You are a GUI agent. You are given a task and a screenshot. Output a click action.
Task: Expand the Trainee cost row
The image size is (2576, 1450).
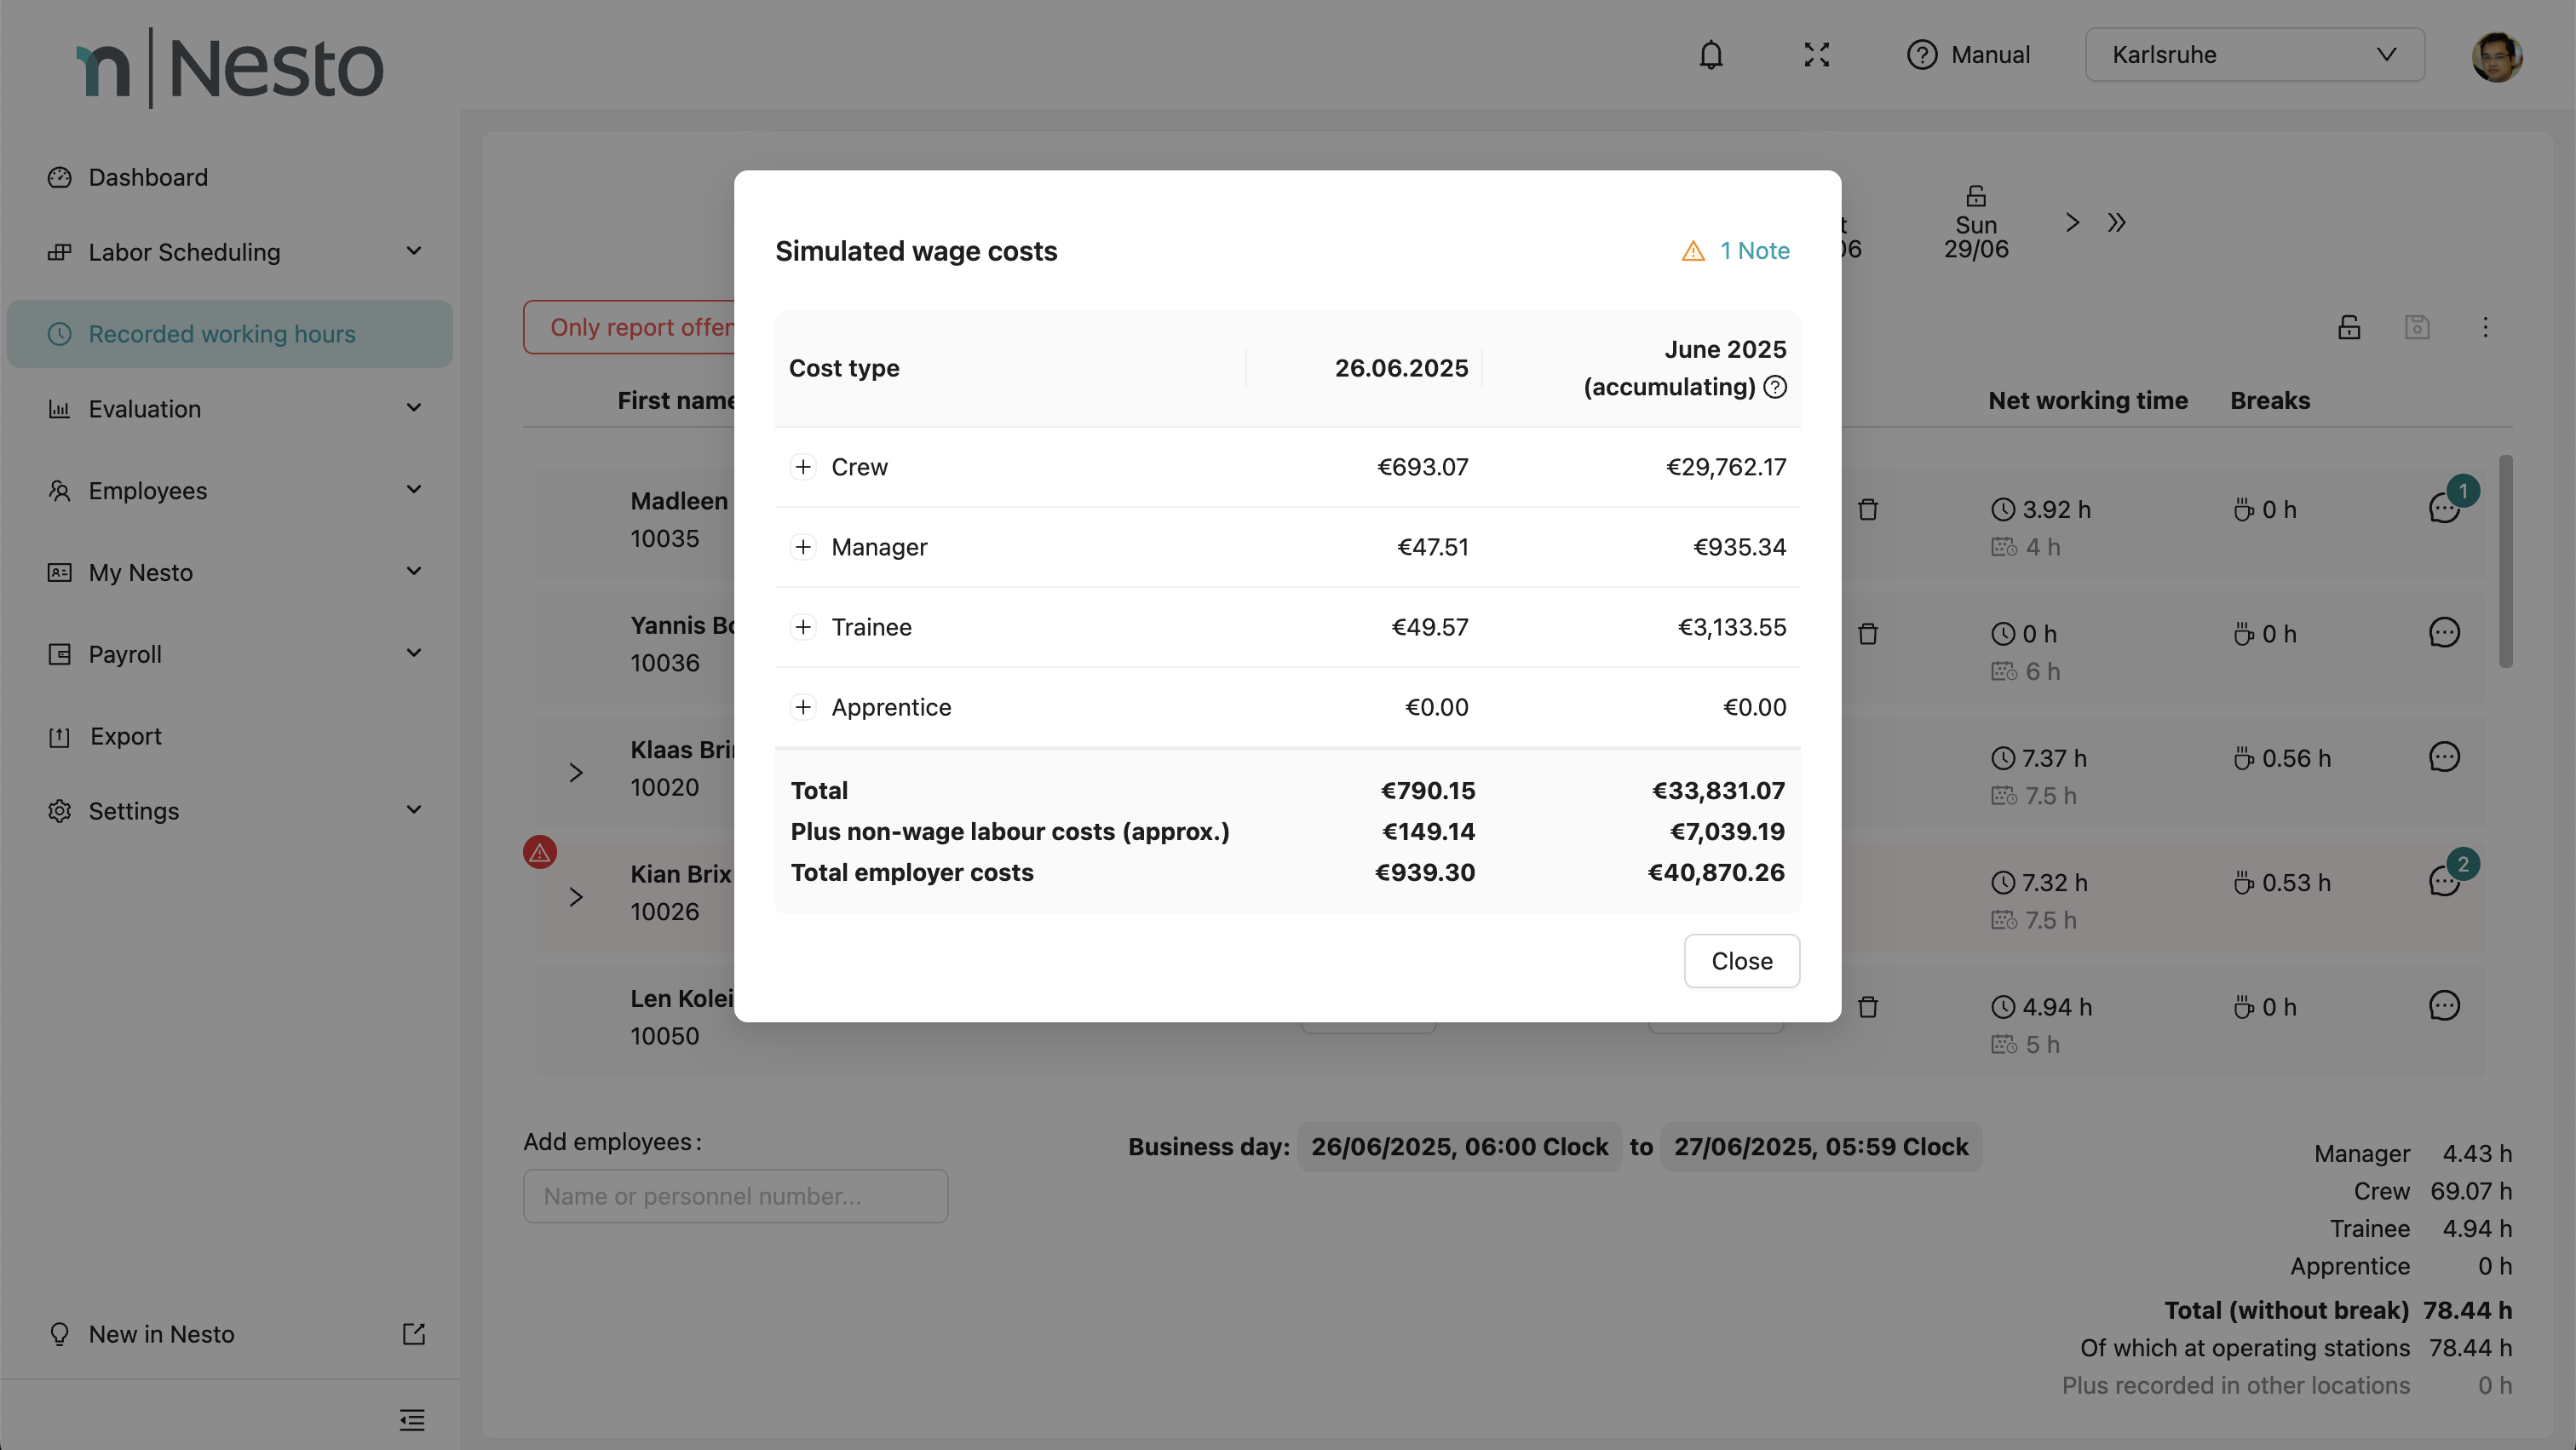(803, 627)
